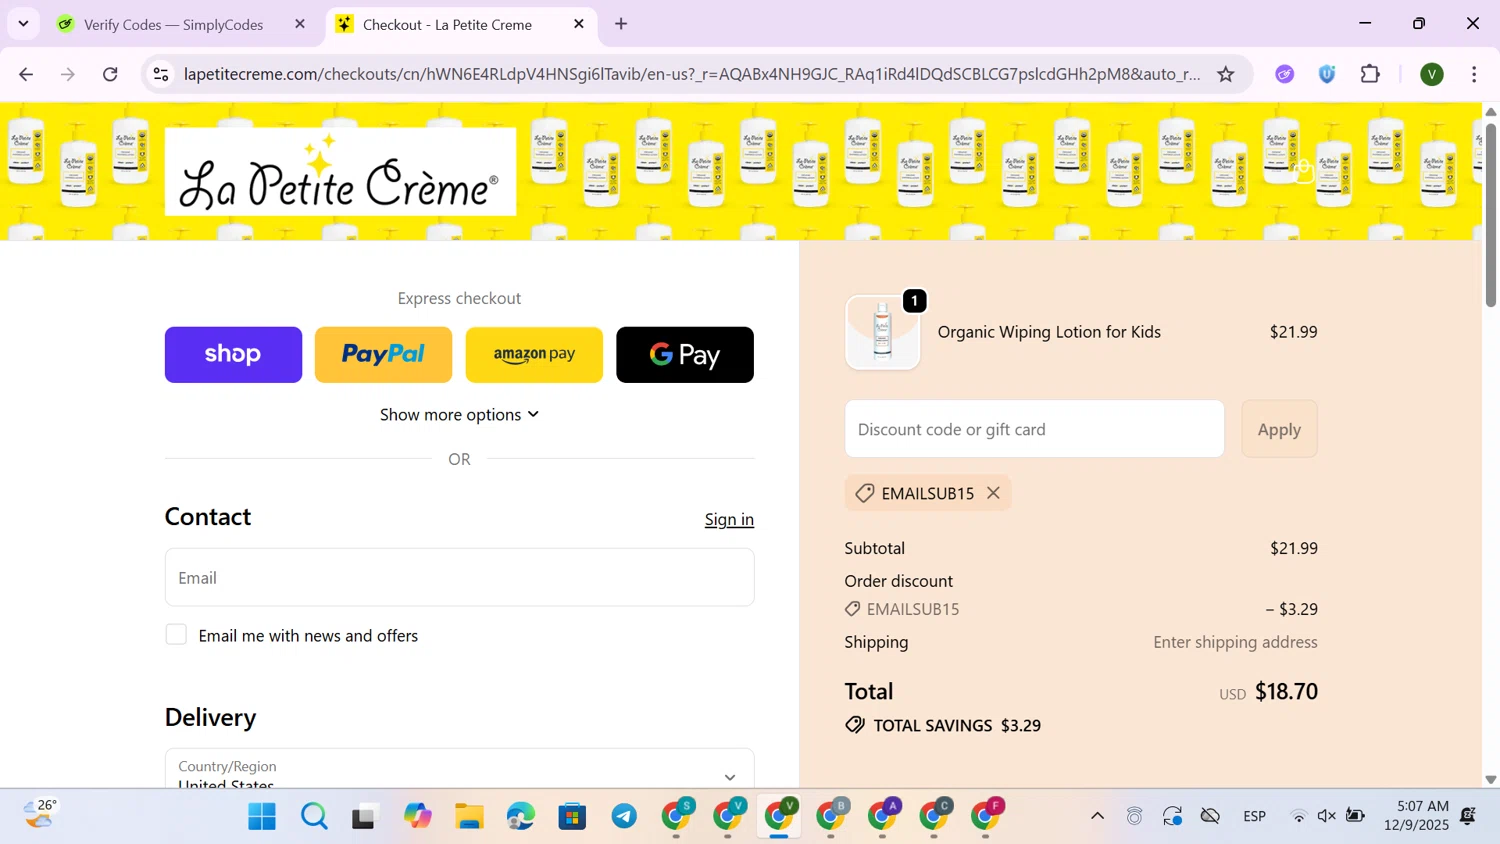Viewport: 1500px width, 844px height.
Task: Open the Extensions puzzle icon
Action: [1371, 74]
